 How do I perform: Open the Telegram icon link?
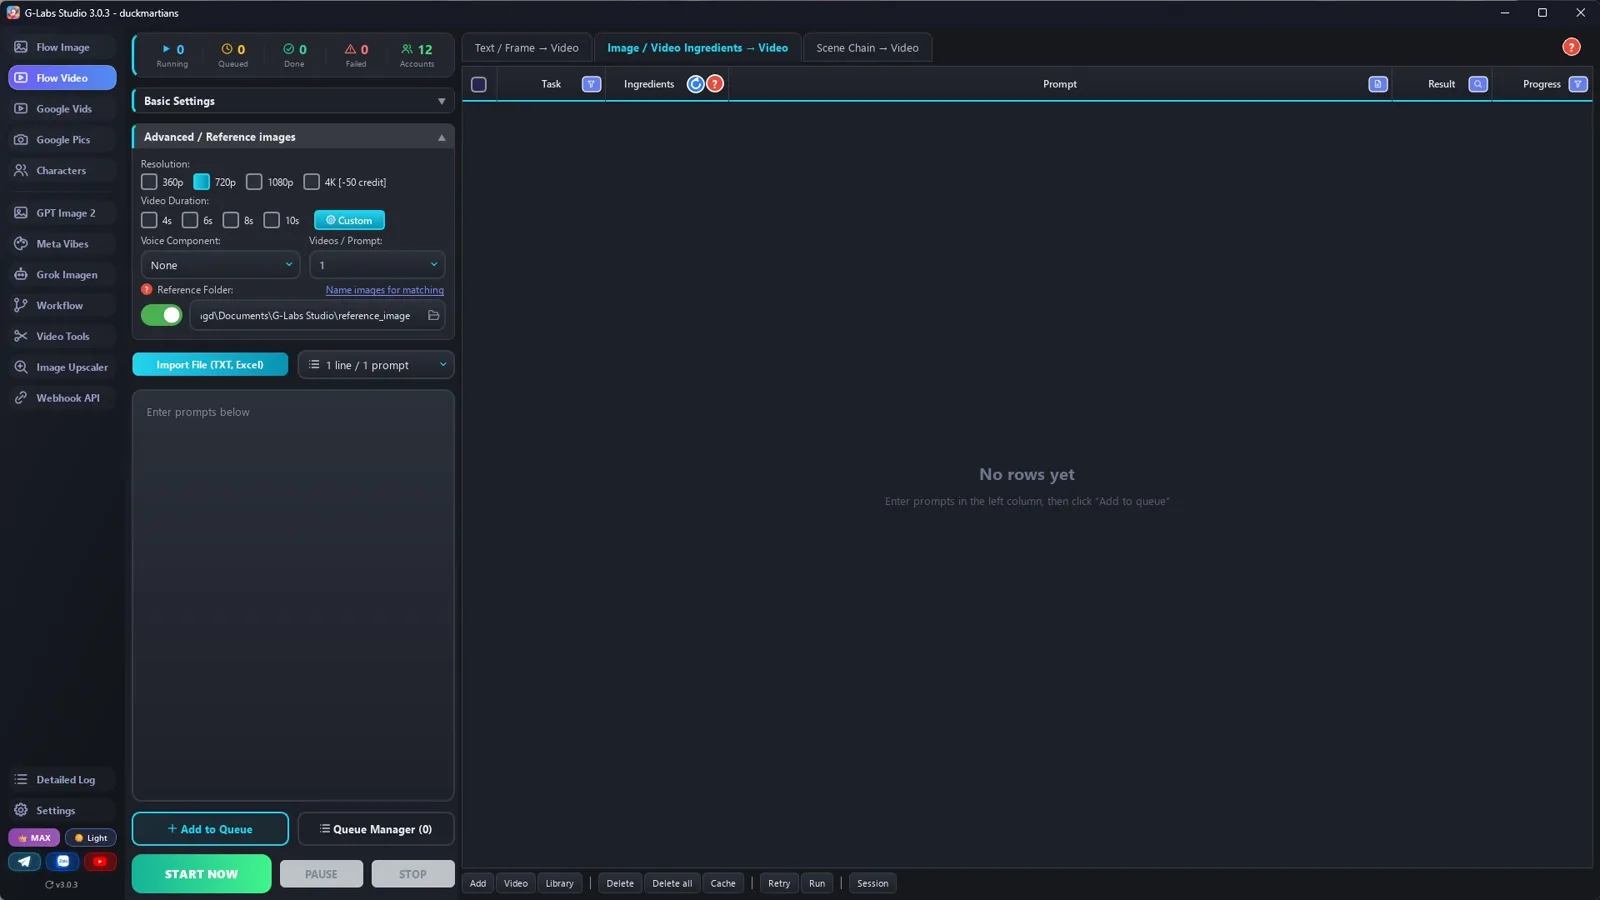(x=25, y=861)
